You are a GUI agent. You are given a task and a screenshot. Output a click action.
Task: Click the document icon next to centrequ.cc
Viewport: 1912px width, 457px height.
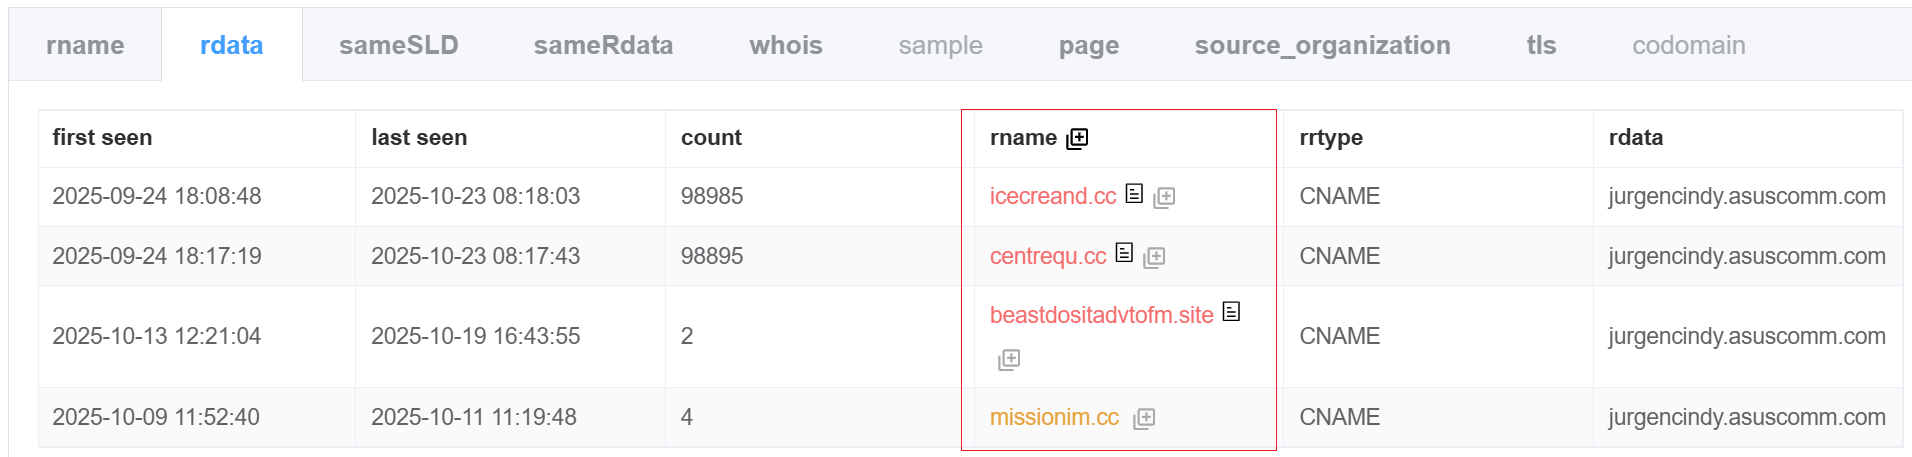[1124, 253]
